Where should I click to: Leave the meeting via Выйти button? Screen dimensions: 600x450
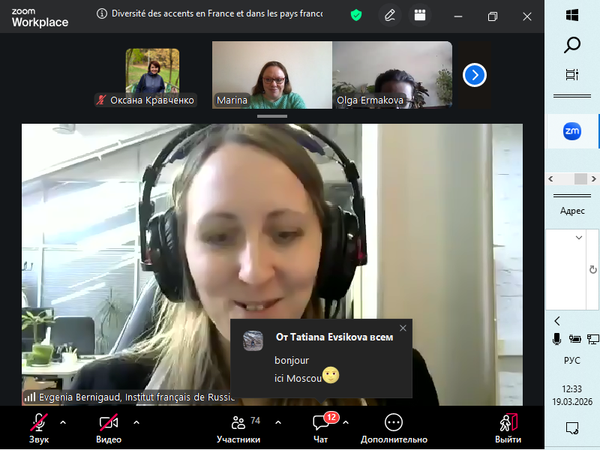click(507, 427)
